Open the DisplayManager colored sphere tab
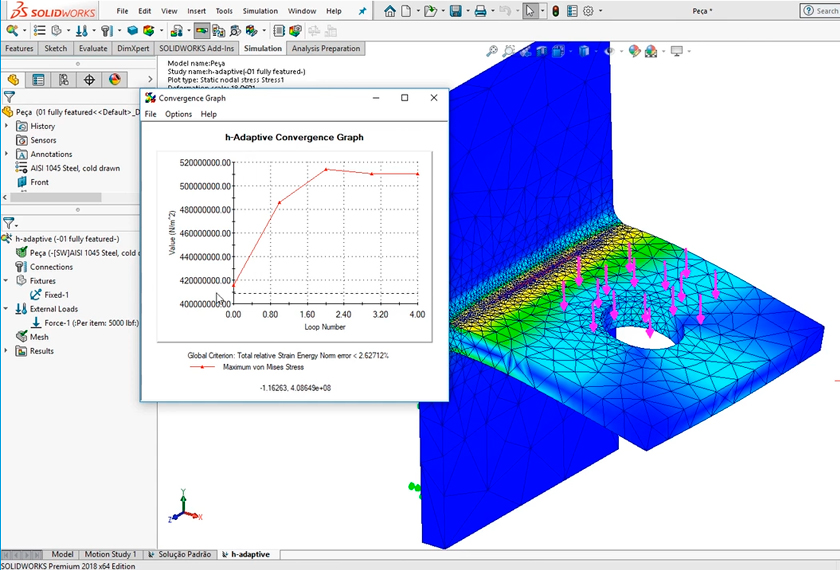The height and width of the screenshot is (570, 840). click(115, 80)
